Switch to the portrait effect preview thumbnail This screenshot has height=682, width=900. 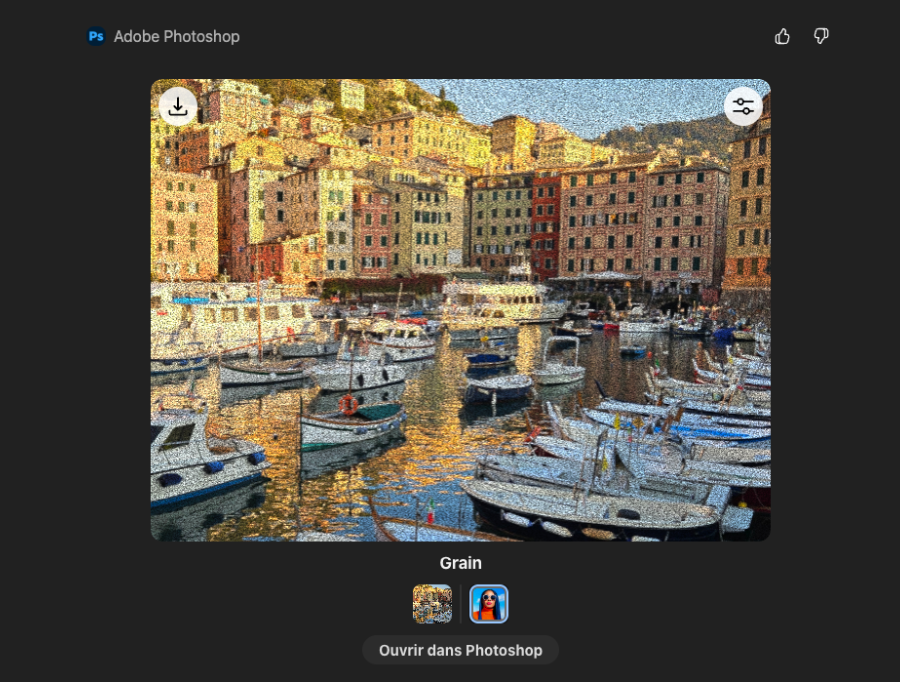pyautogui.click(x=489, y=604)
